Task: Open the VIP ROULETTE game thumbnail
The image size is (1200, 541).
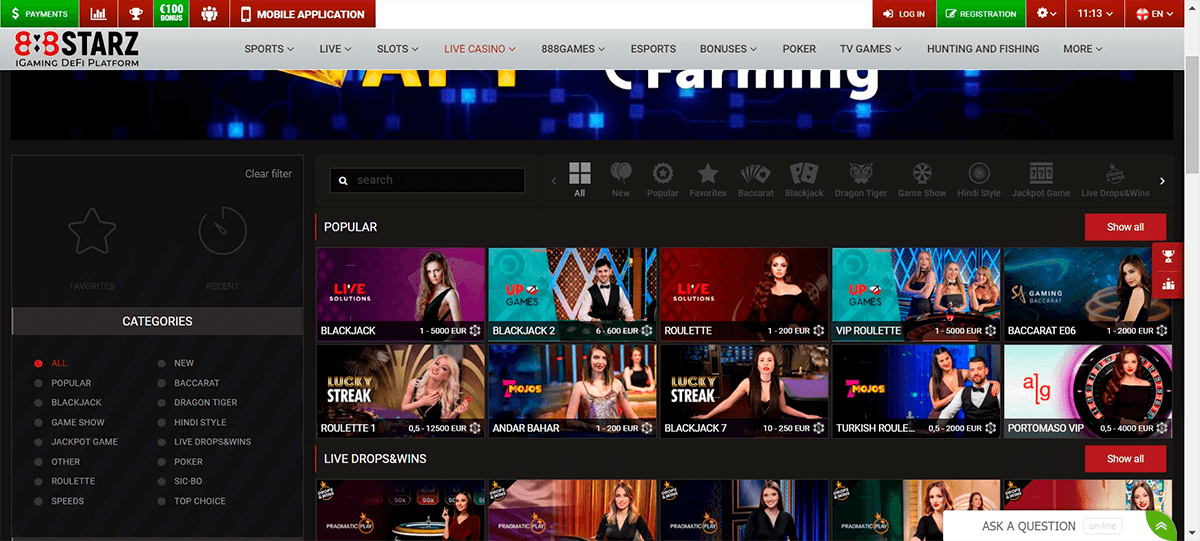Action: (916, 294)
